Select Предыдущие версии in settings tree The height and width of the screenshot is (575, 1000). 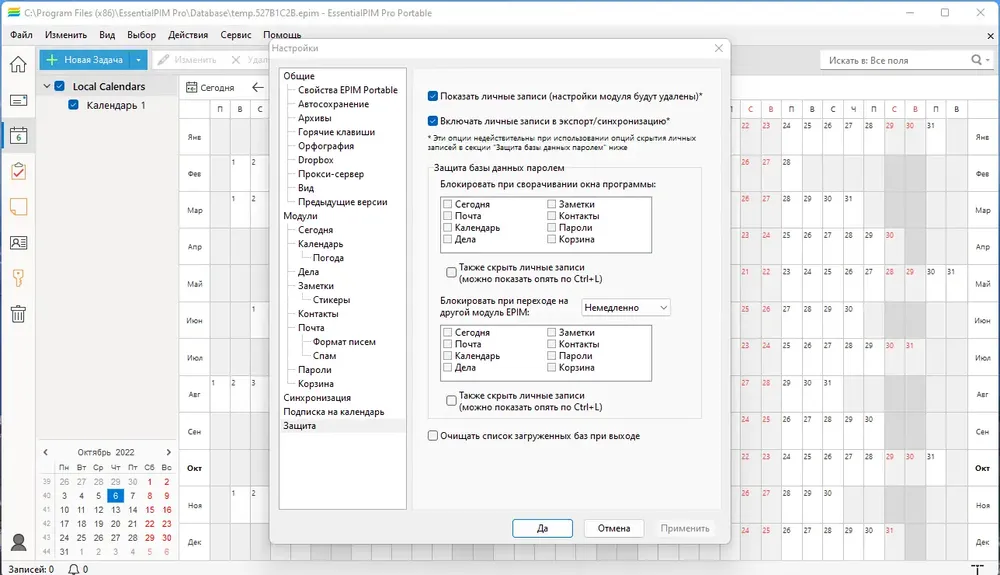tap(342, 202)
